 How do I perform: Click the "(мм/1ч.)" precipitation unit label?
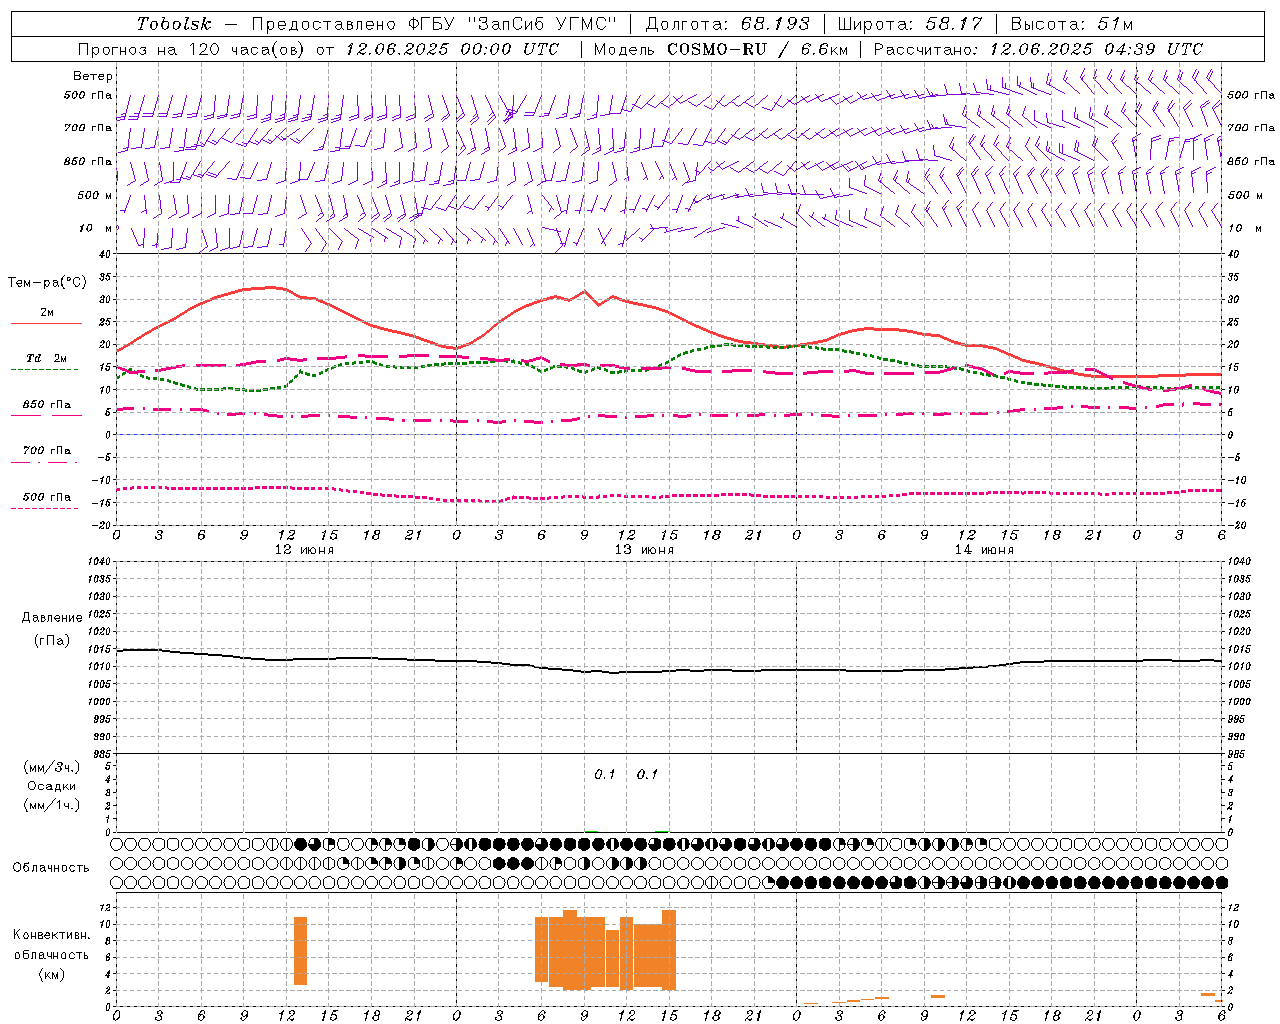[x=52, y=805]
